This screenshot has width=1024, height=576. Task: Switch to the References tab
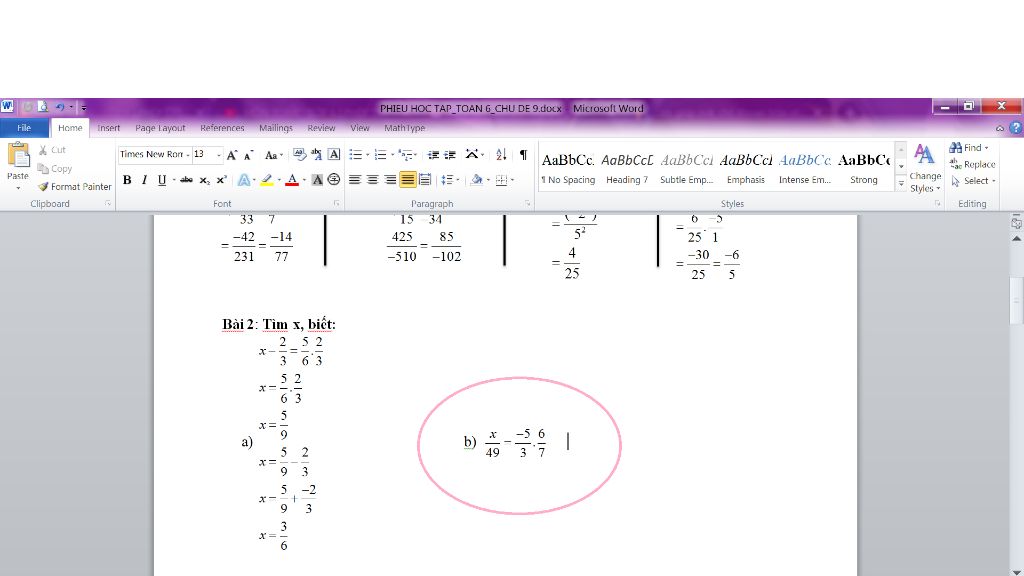pyautogui.click(x=222, y=128)
